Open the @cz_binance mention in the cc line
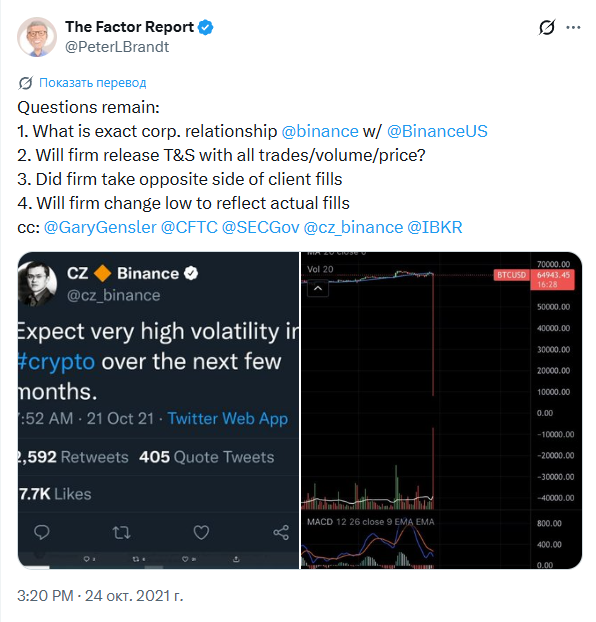Image resolution: width=596 pixels, height=622 pixels. click(353, 227)
